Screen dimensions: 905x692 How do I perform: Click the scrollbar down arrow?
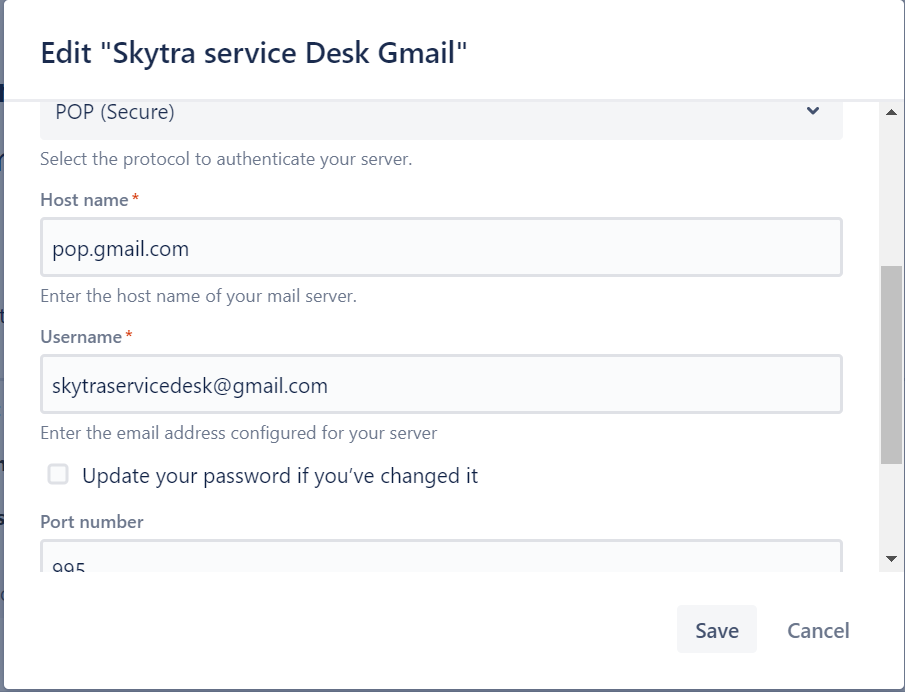tap(891, 558)
